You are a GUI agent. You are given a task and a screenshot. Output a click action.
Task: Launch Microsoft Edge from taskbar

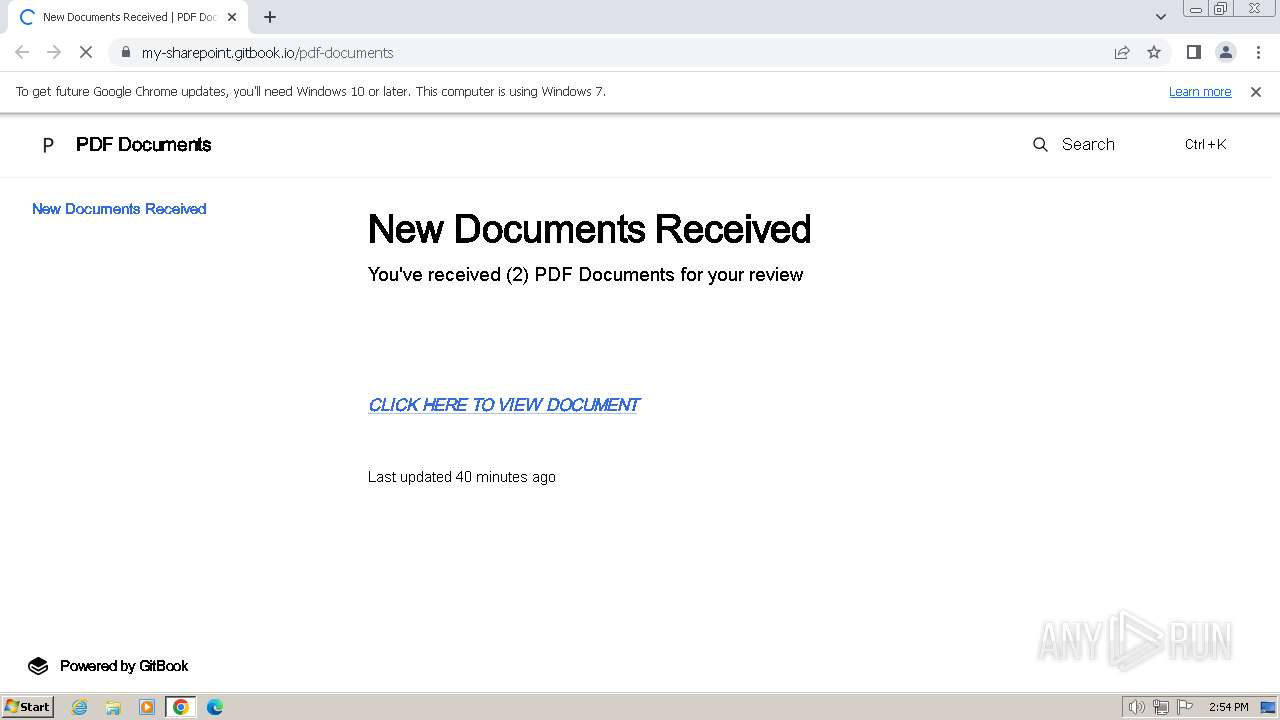tap(215, 707)
